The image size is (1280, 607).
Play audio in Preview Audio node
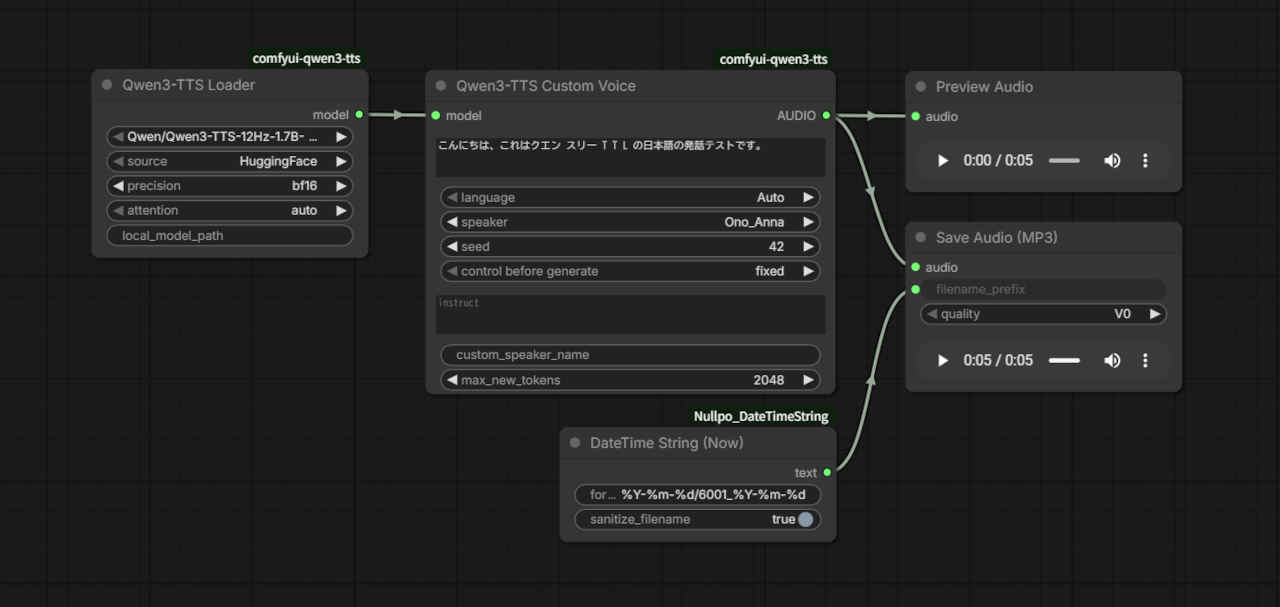(942, 160)
